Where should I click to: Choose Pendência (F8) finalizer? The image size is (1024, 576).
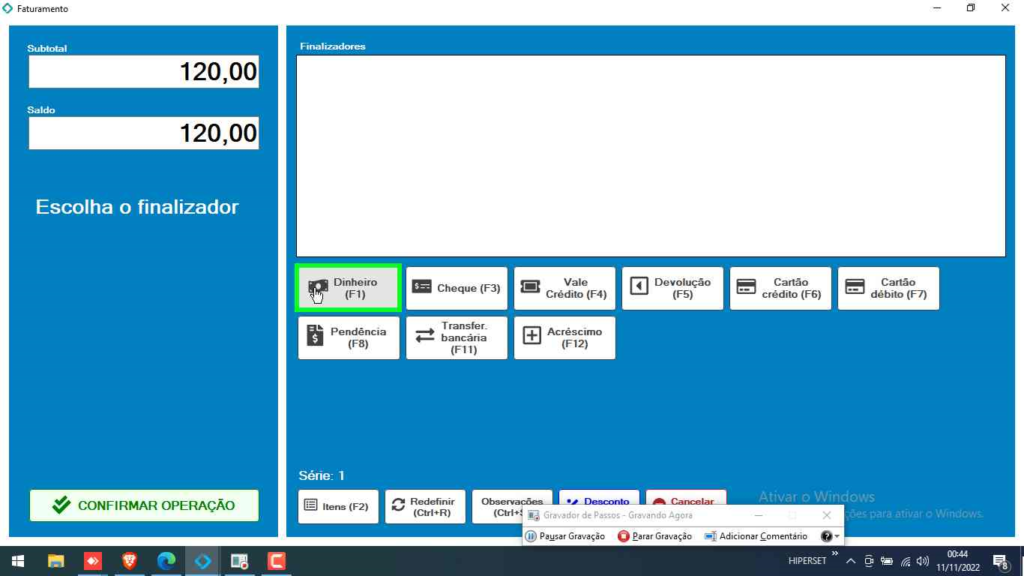pos(348,338)
